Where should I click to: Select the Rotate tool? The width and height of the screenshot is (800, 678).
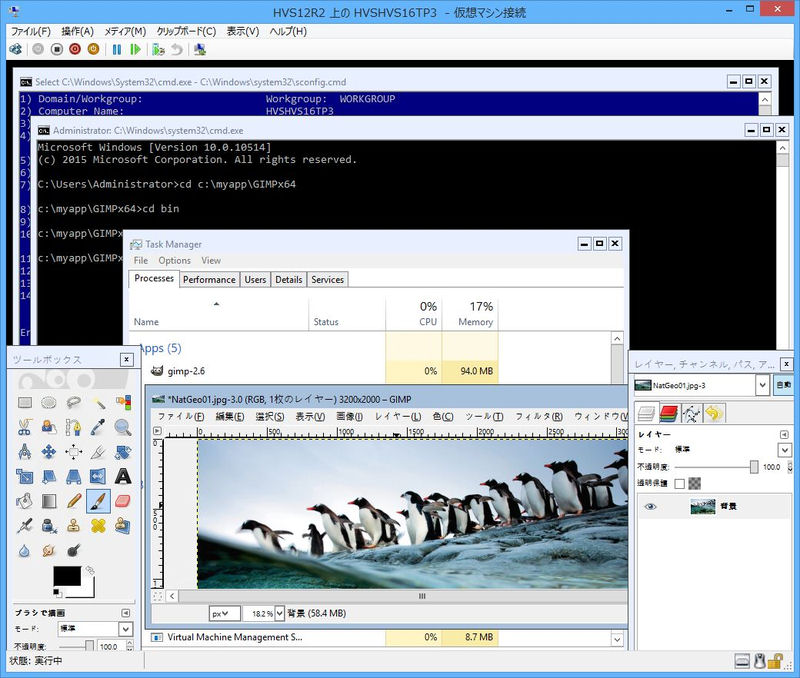point(123,451)
